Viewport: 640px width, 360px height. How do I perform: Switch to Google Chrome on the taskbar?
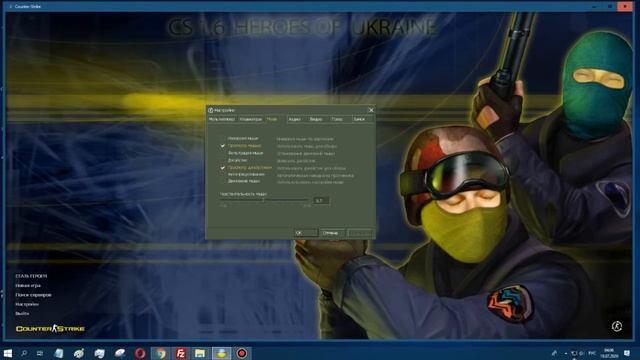point(160,353)
